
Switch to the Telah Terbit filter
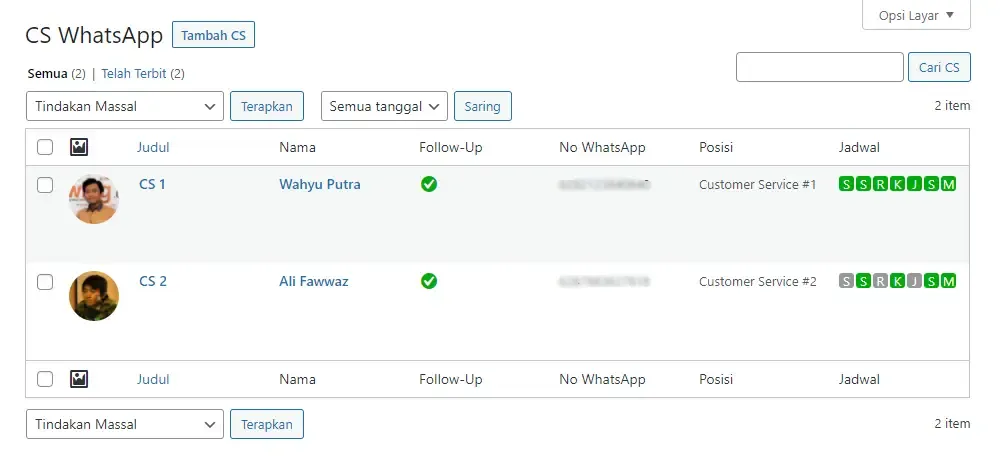(134, 73)
